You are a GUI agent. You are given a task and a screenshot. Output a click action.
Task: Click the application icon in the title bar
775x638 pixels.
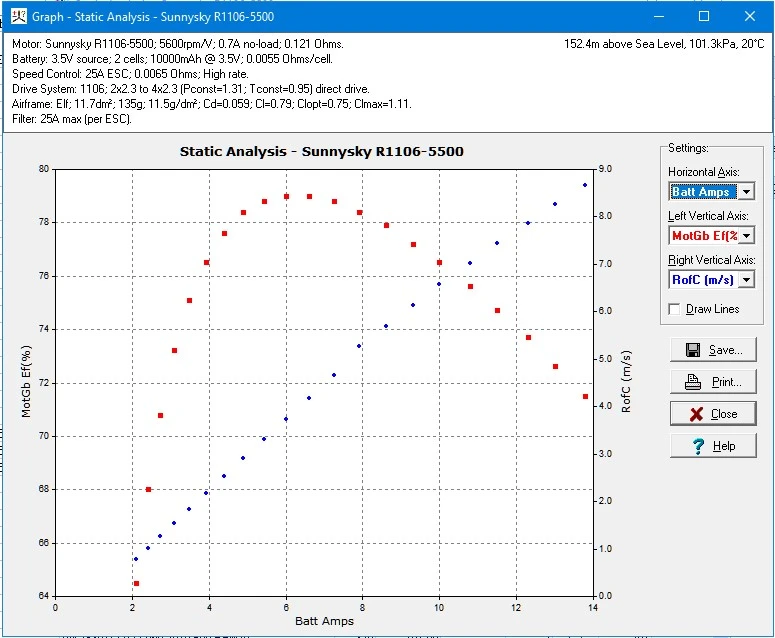[17, 17]
